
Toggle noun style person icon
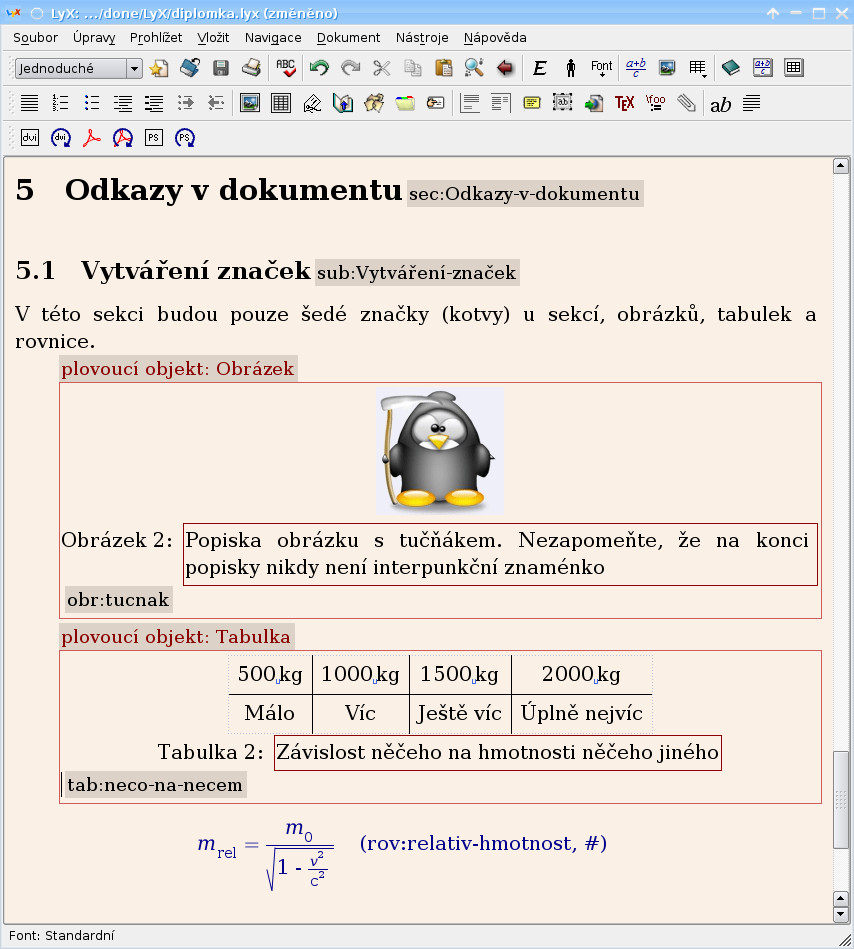point(570,68)
